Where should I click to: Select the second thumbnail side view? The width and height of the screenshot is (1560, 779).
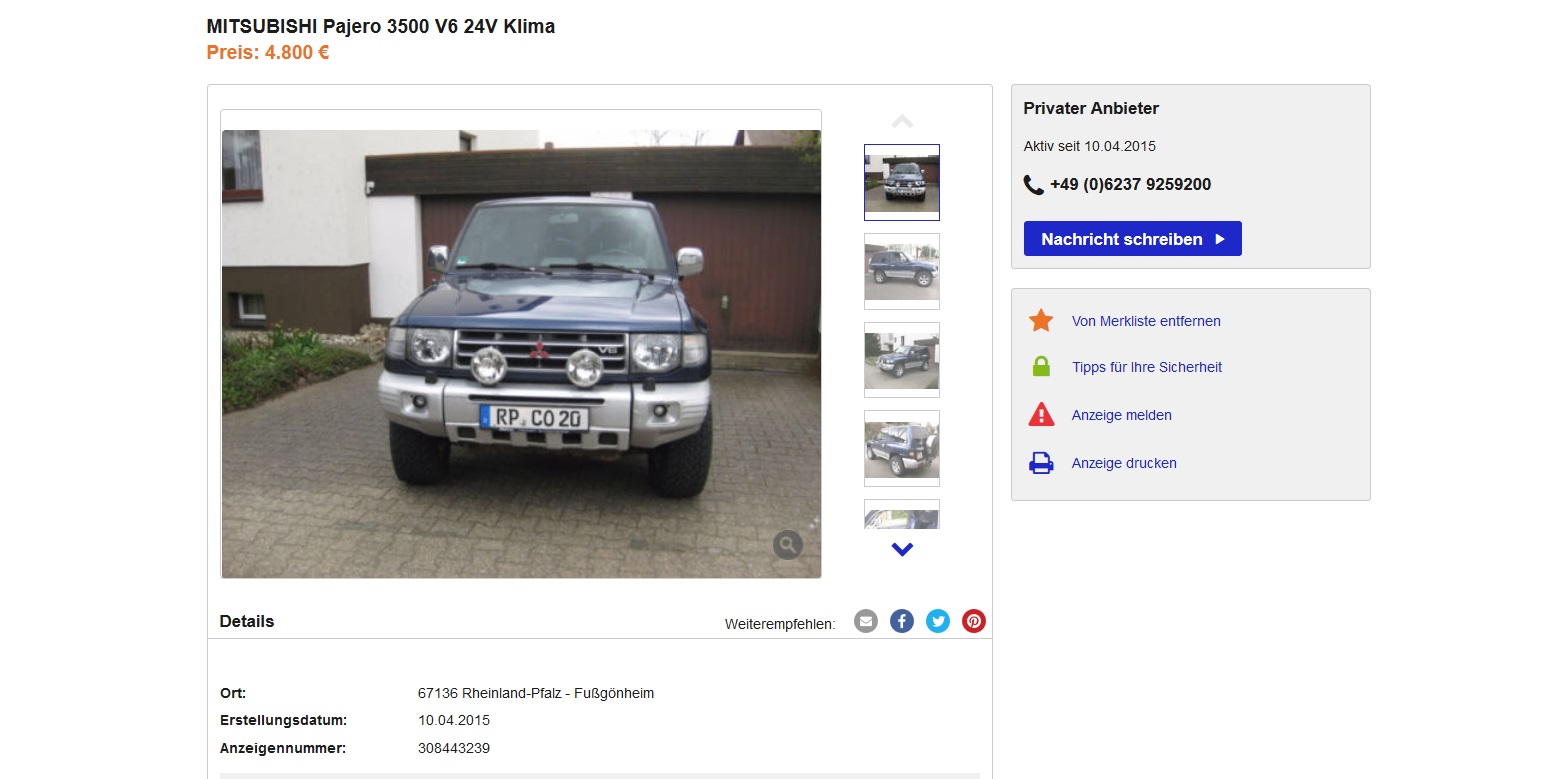point(902,271)
